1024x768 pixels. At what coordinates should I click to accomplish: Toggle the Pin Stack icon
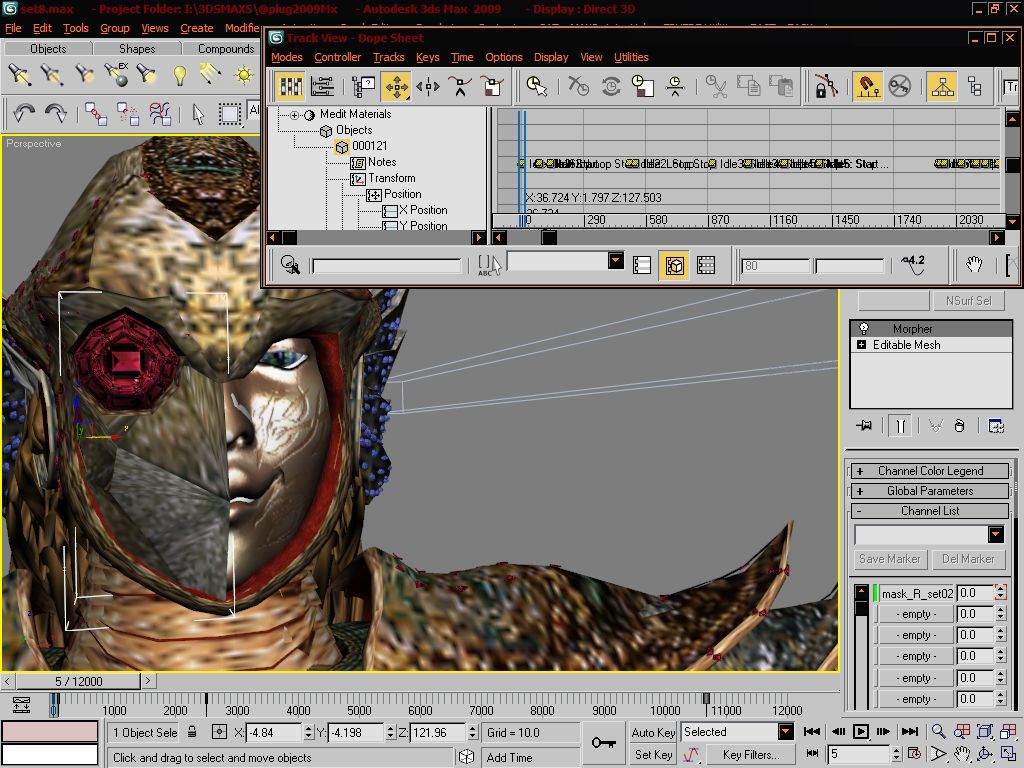click(863, 426)
